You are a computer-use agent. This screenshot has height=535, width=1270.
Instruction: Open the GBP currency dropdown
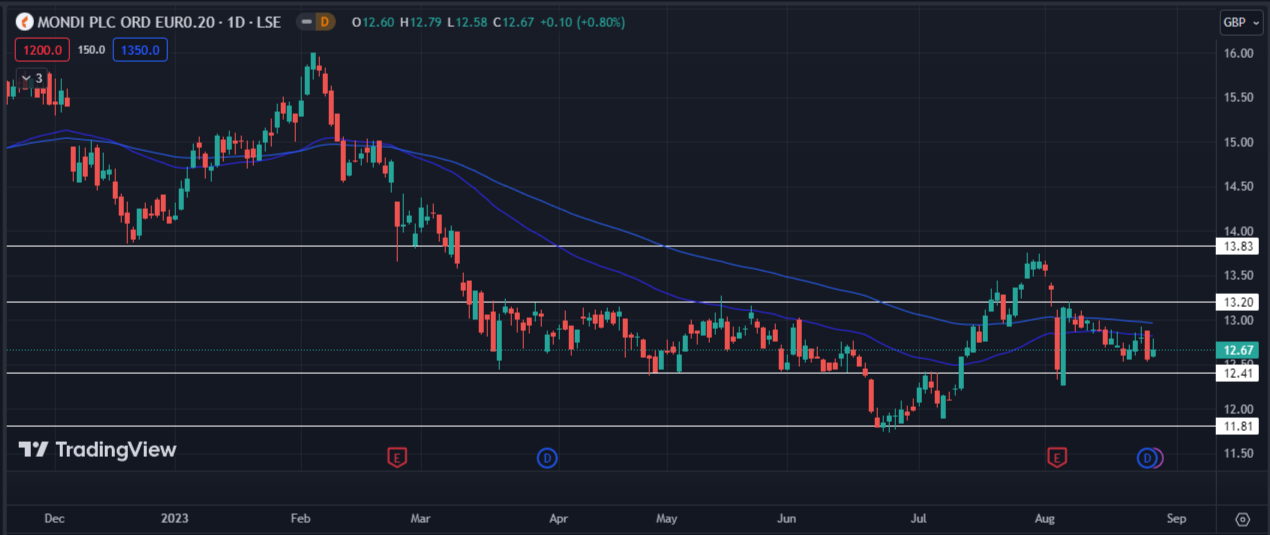pos(1241,21)
